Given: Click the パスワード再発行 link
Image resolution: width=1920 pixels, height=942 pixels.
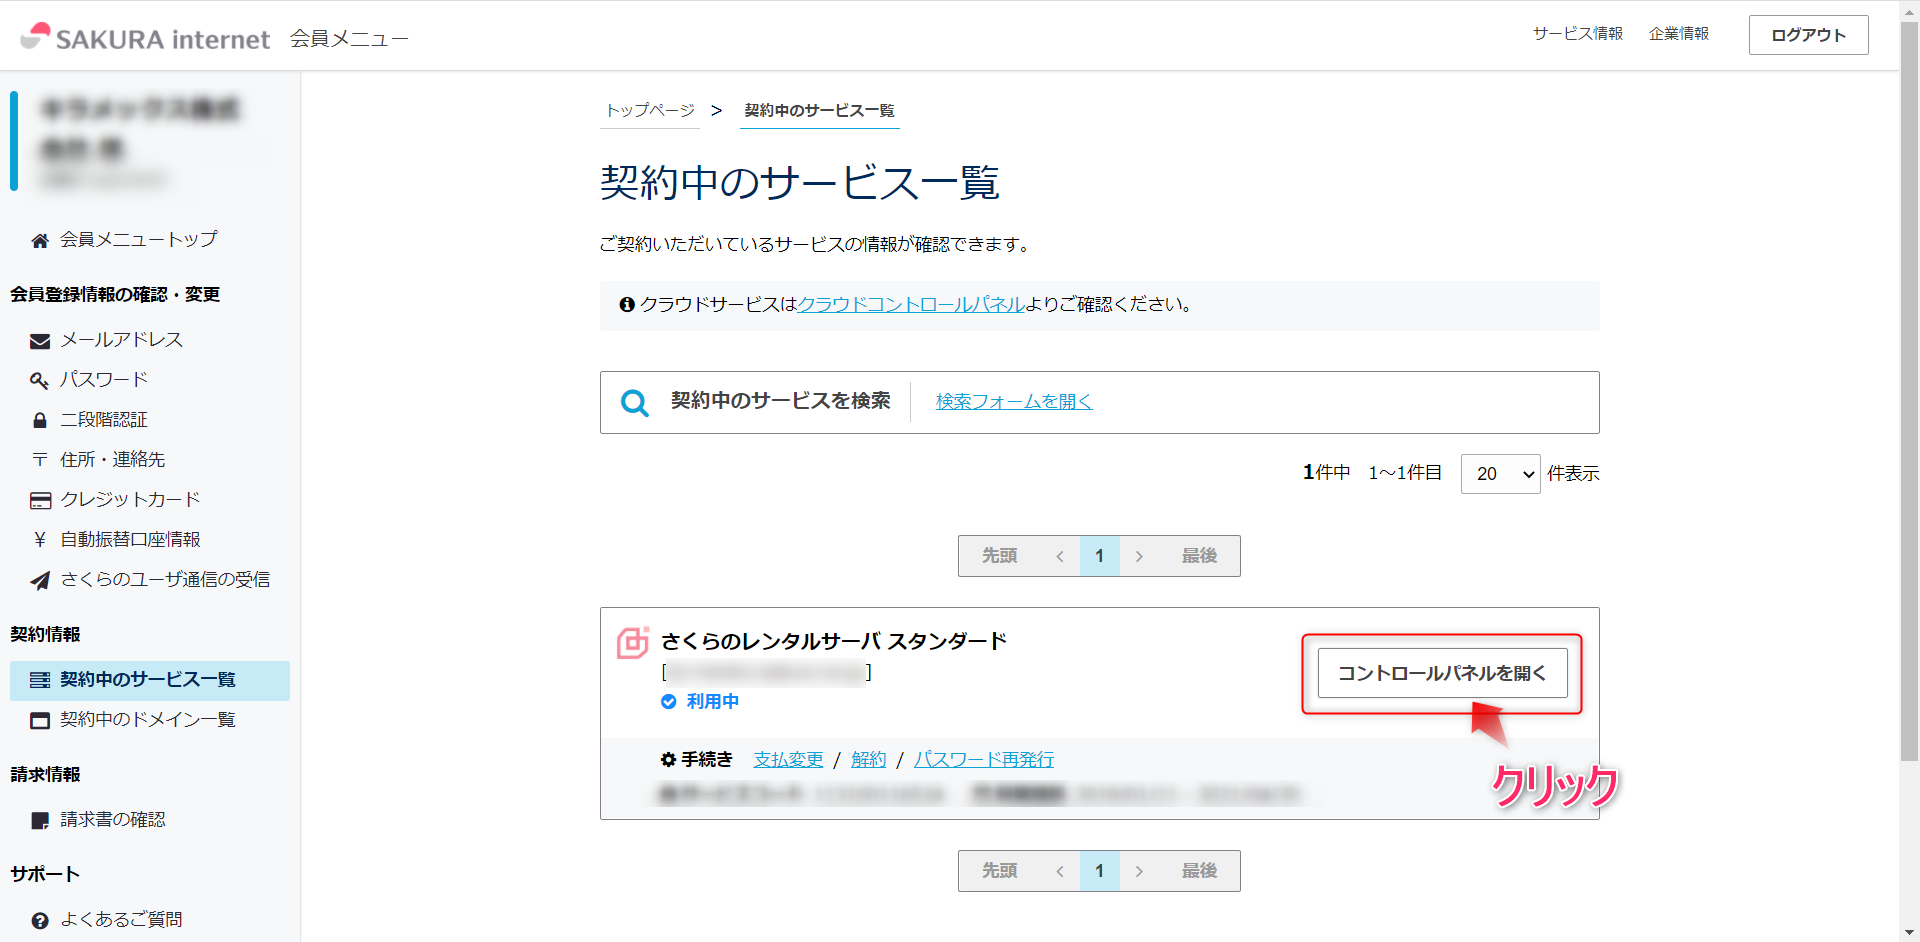Looking at the screenshot, I should click(x=983, y=760).
